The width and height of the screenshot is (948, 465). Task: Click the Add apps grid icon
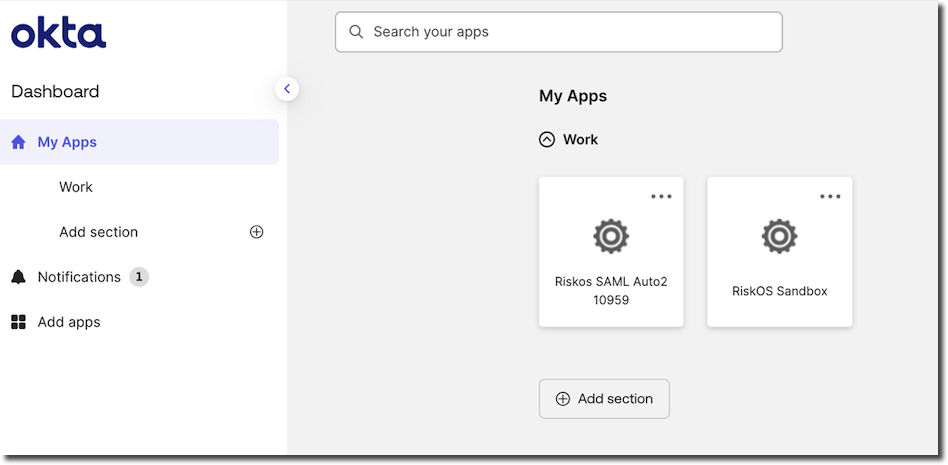(19, 322)
